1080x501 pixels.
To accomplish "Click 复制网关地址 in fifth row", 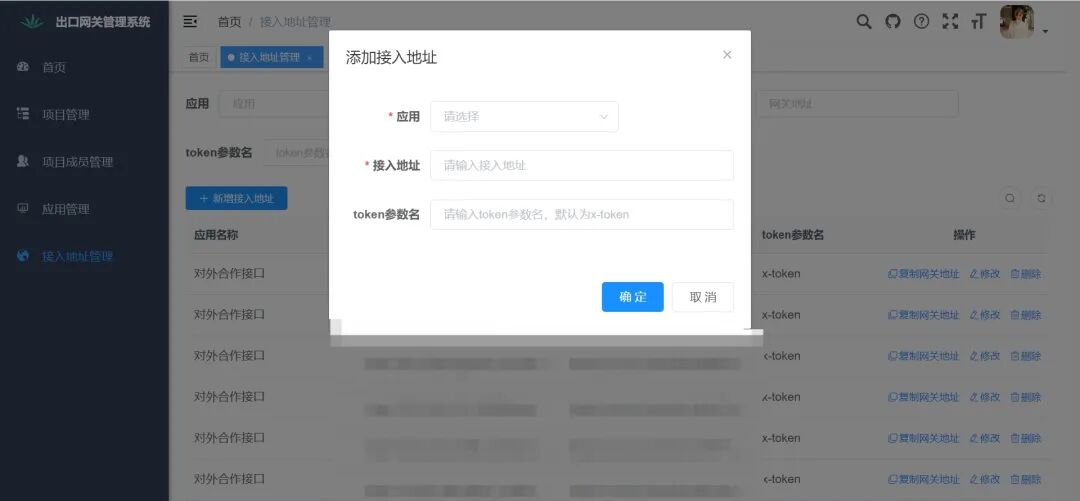I will click(x=924, y=438).
